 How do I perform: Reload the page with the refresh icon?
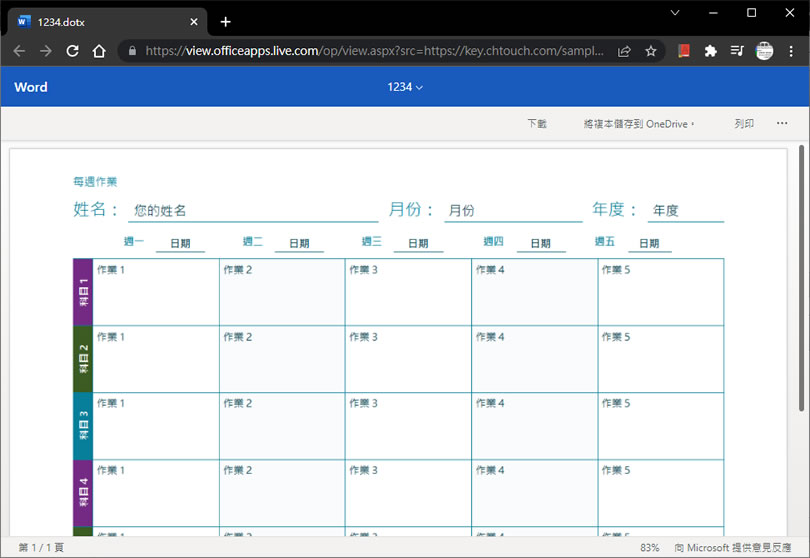coord(72,51)
